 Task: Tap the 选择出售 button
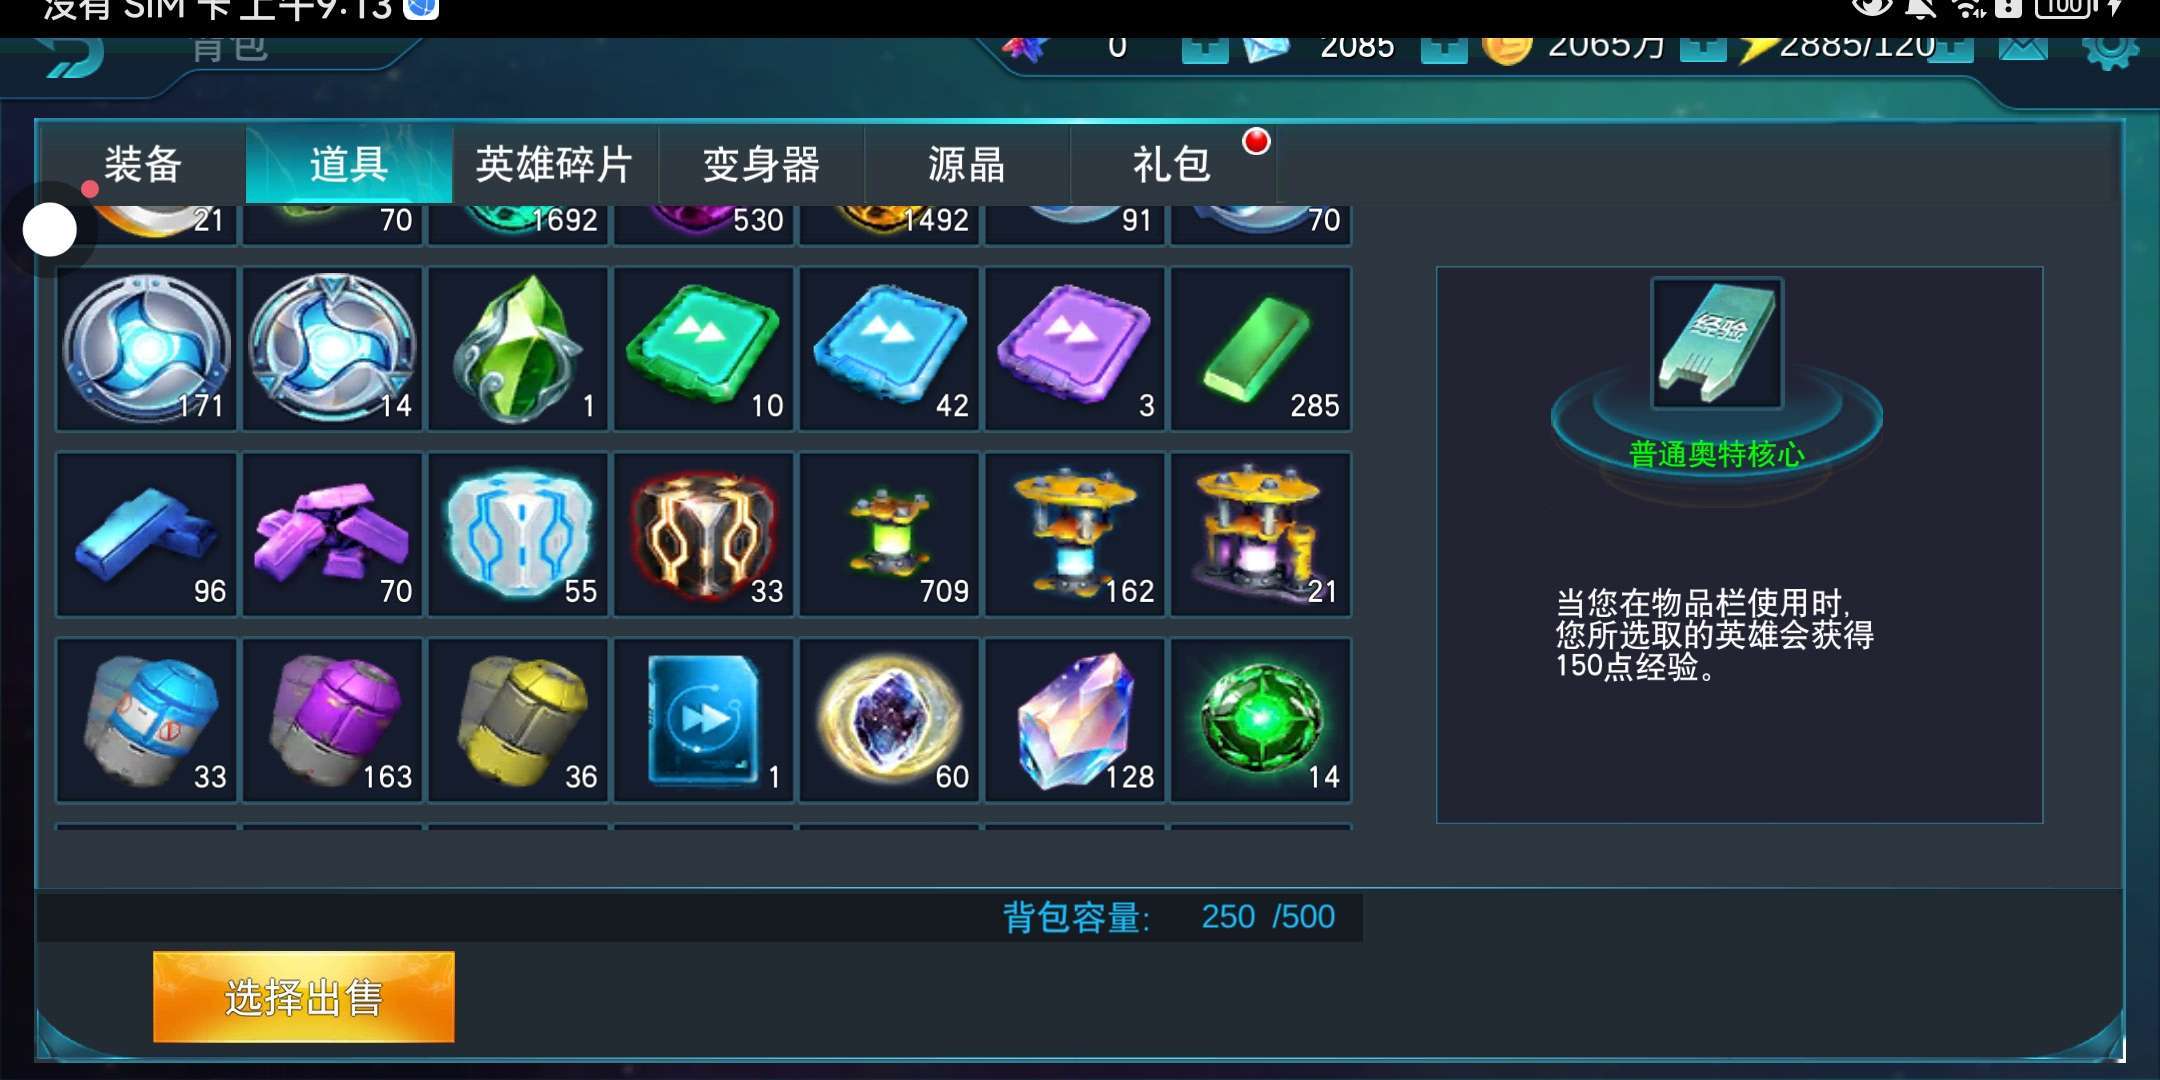point(304,997)
